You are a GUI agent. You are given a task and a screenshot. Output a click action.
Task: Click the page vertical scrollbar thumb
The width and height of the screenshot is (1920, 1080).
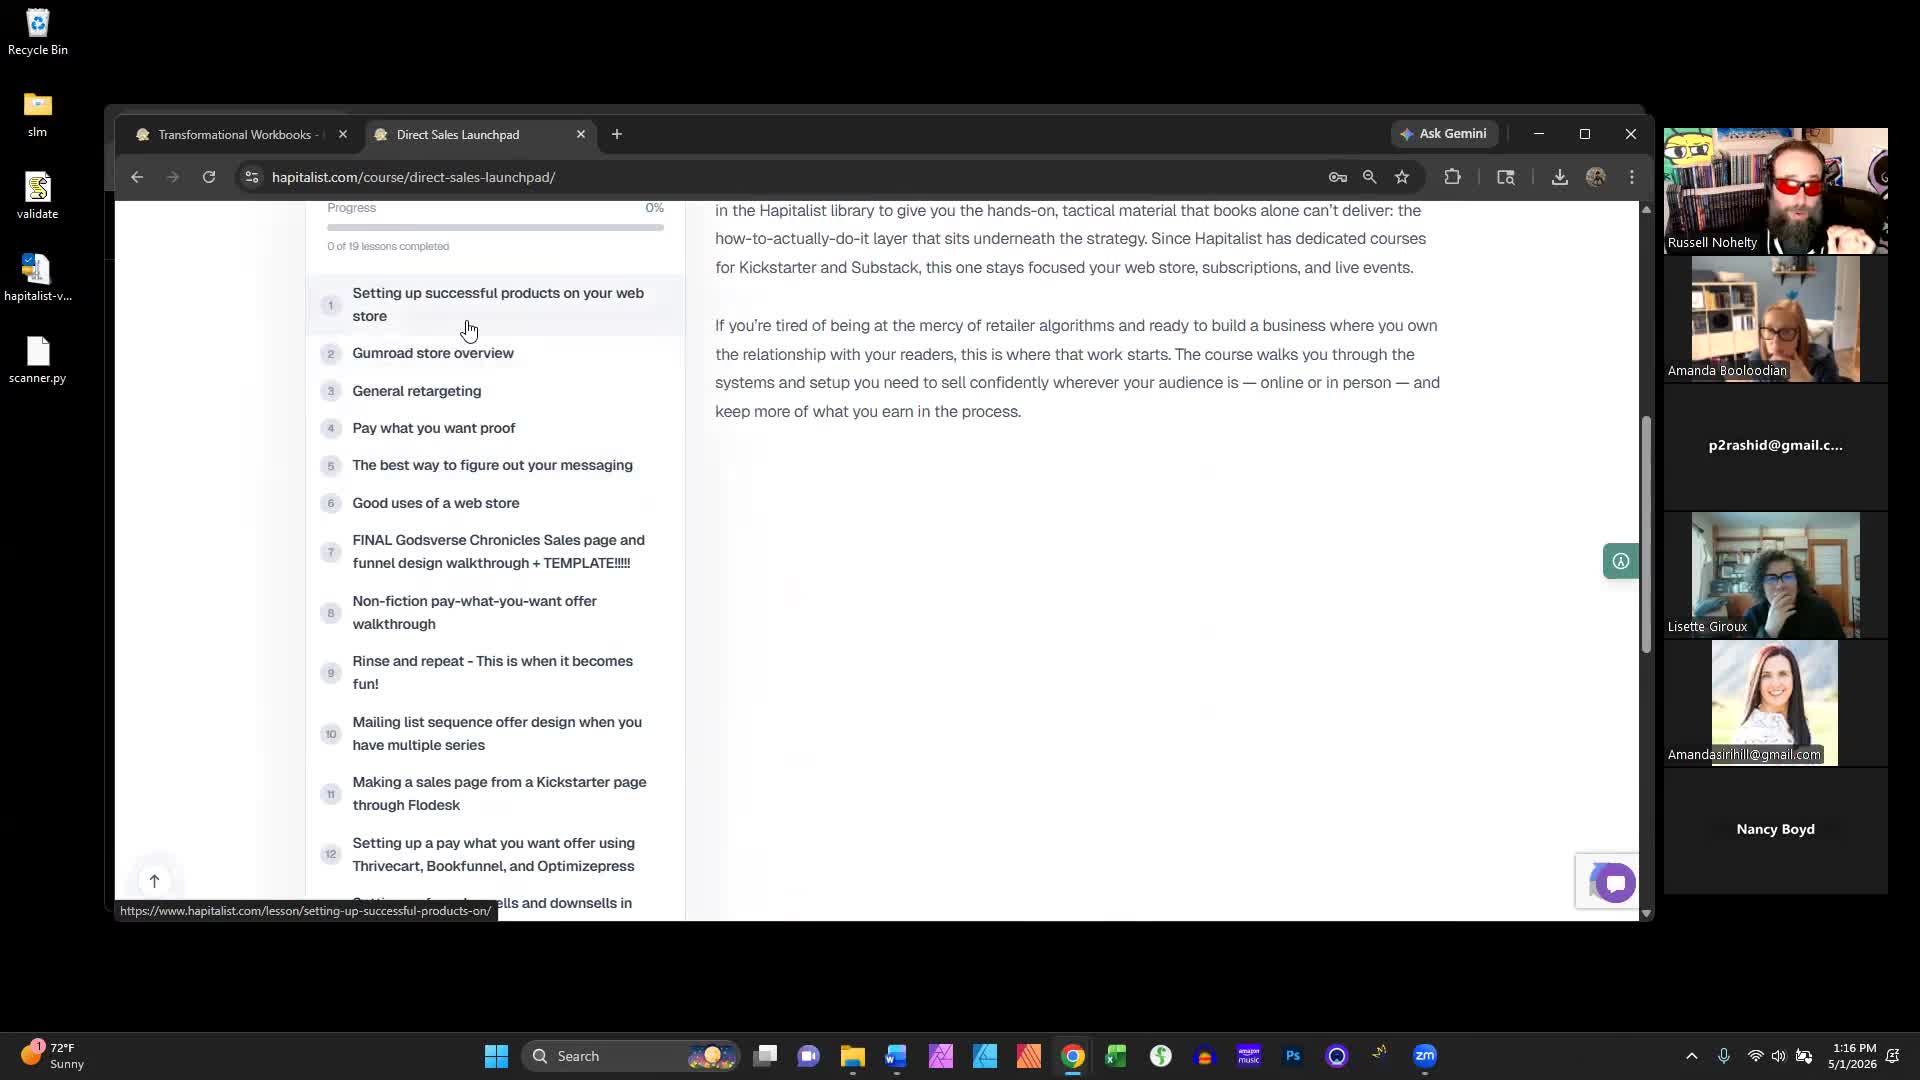(1646, 535)
